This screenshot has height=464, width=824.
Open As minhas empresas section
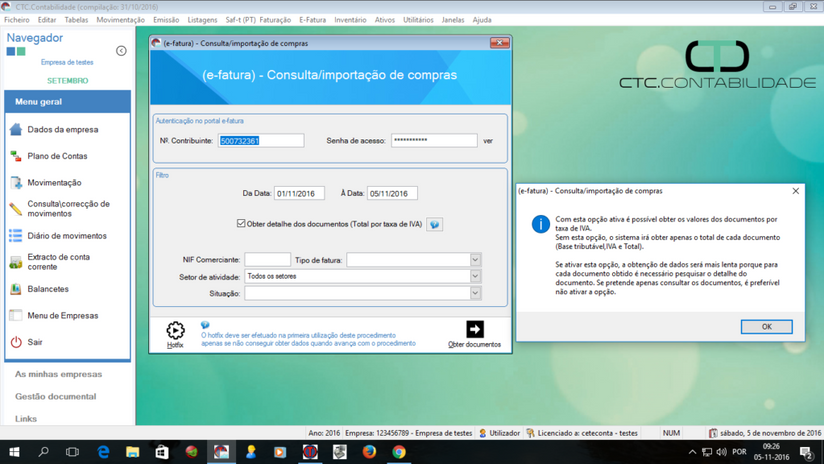(58, 374)
